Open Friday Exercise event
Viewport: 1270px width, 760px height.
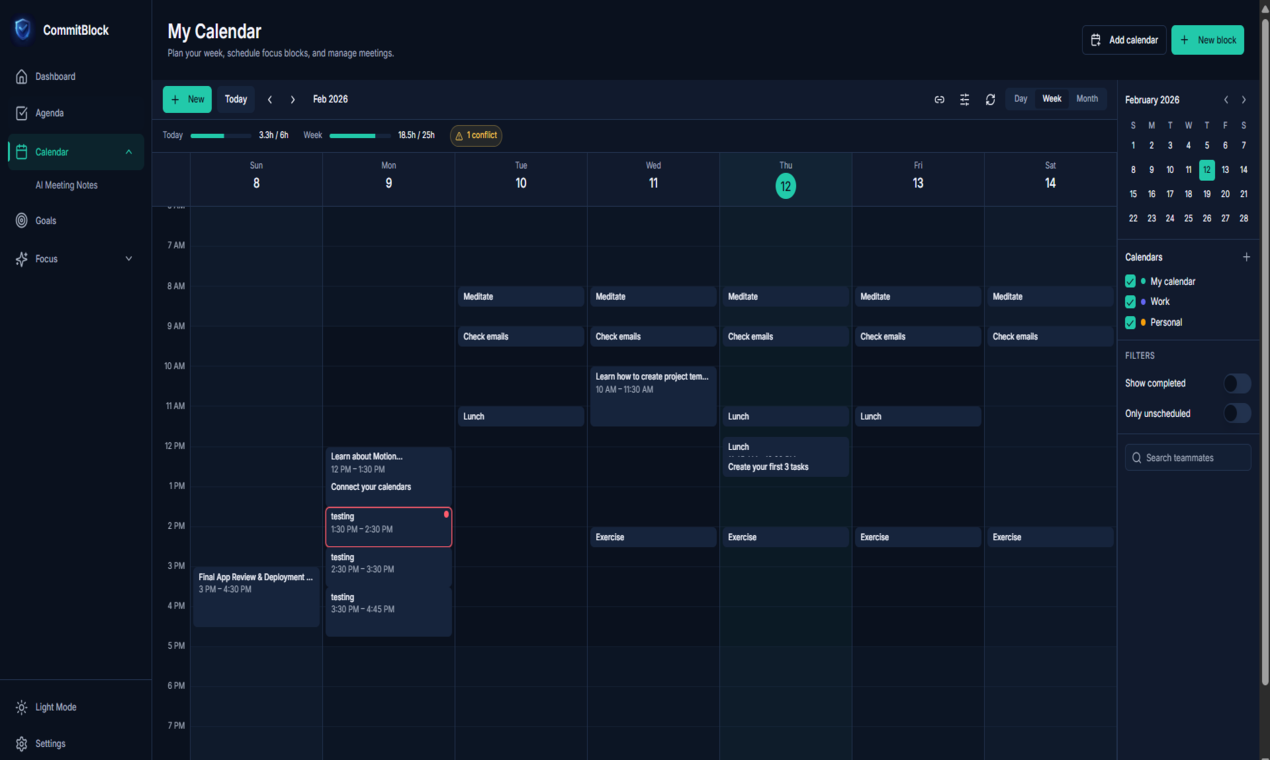coord(918,537)
